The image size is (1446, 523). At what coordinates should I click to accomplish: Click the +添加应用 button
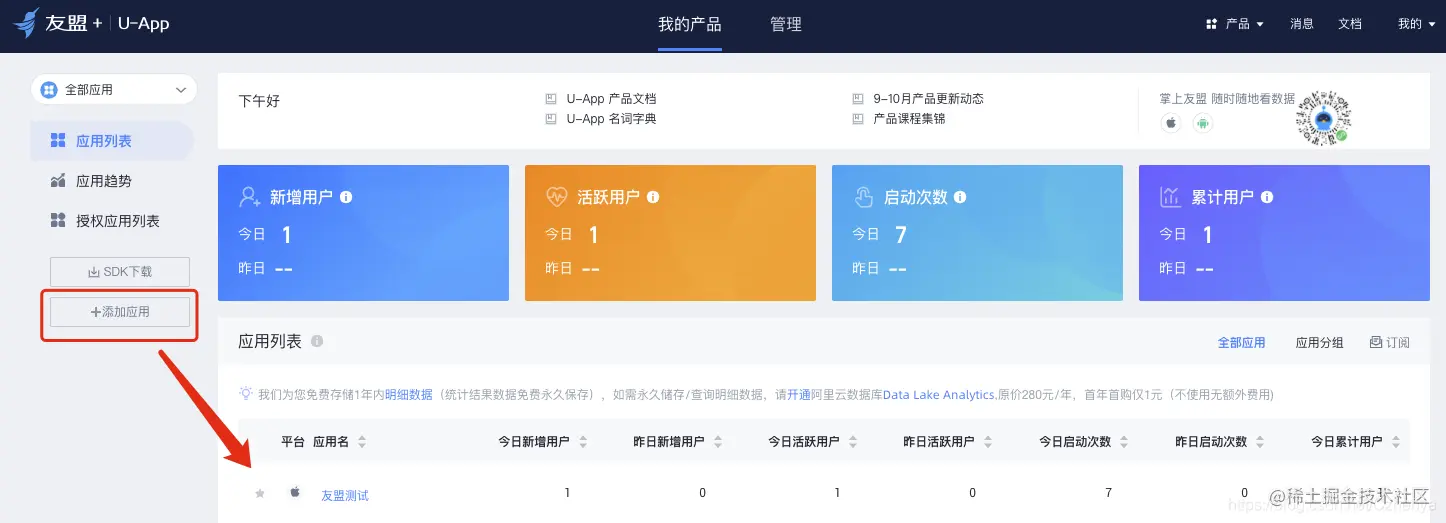[120, 312]
